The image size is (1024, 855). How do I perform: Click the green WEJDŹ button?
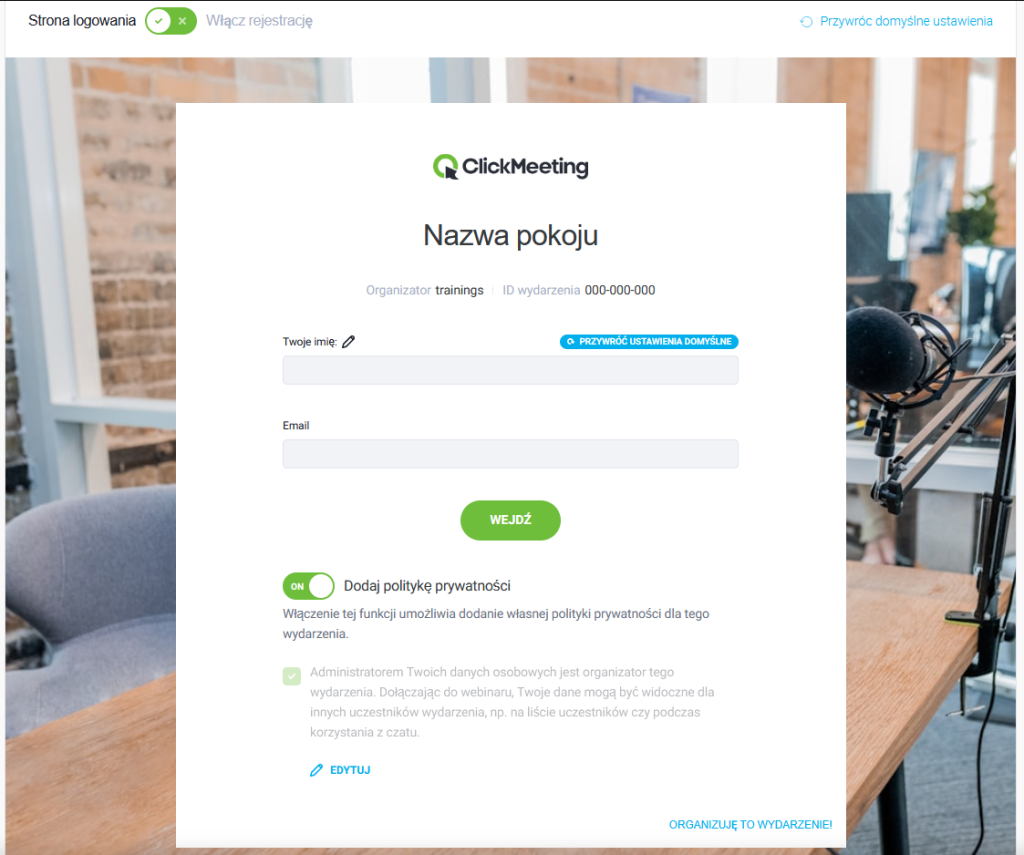click(511, 520)
